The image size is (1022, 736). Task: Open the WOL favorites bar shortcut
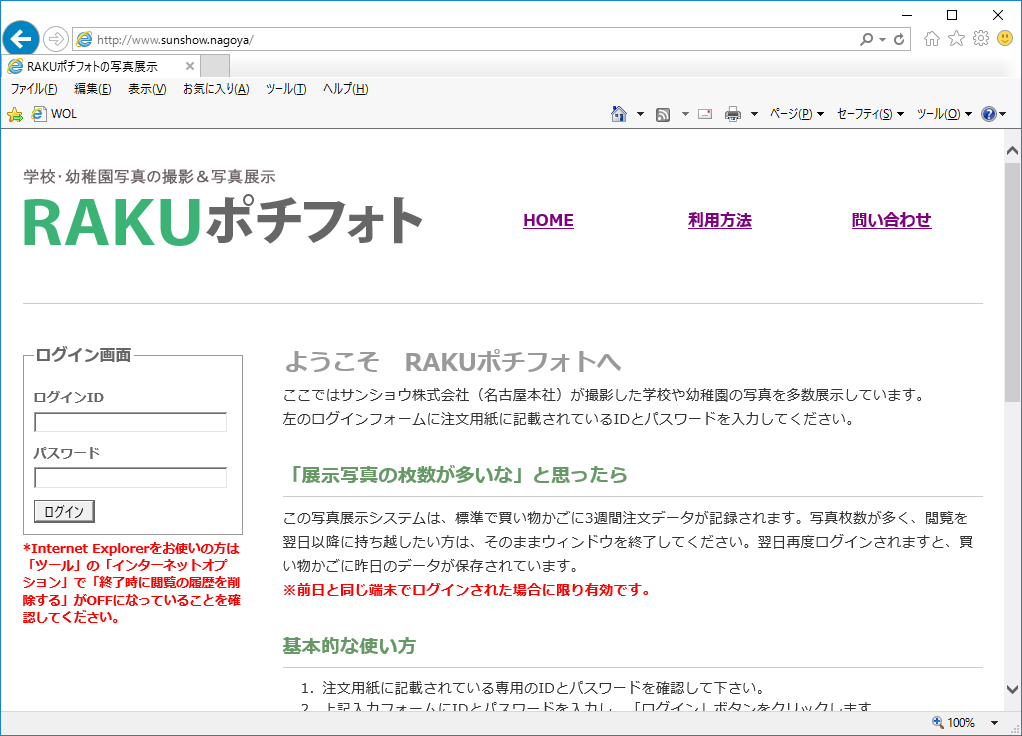(x=55, y=114)
